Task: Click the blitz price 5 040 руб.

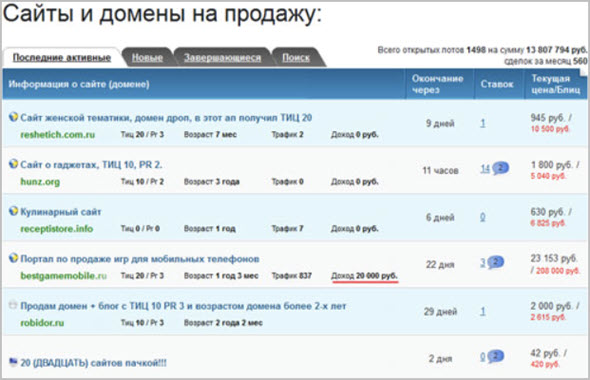Action: pos(548,176)
